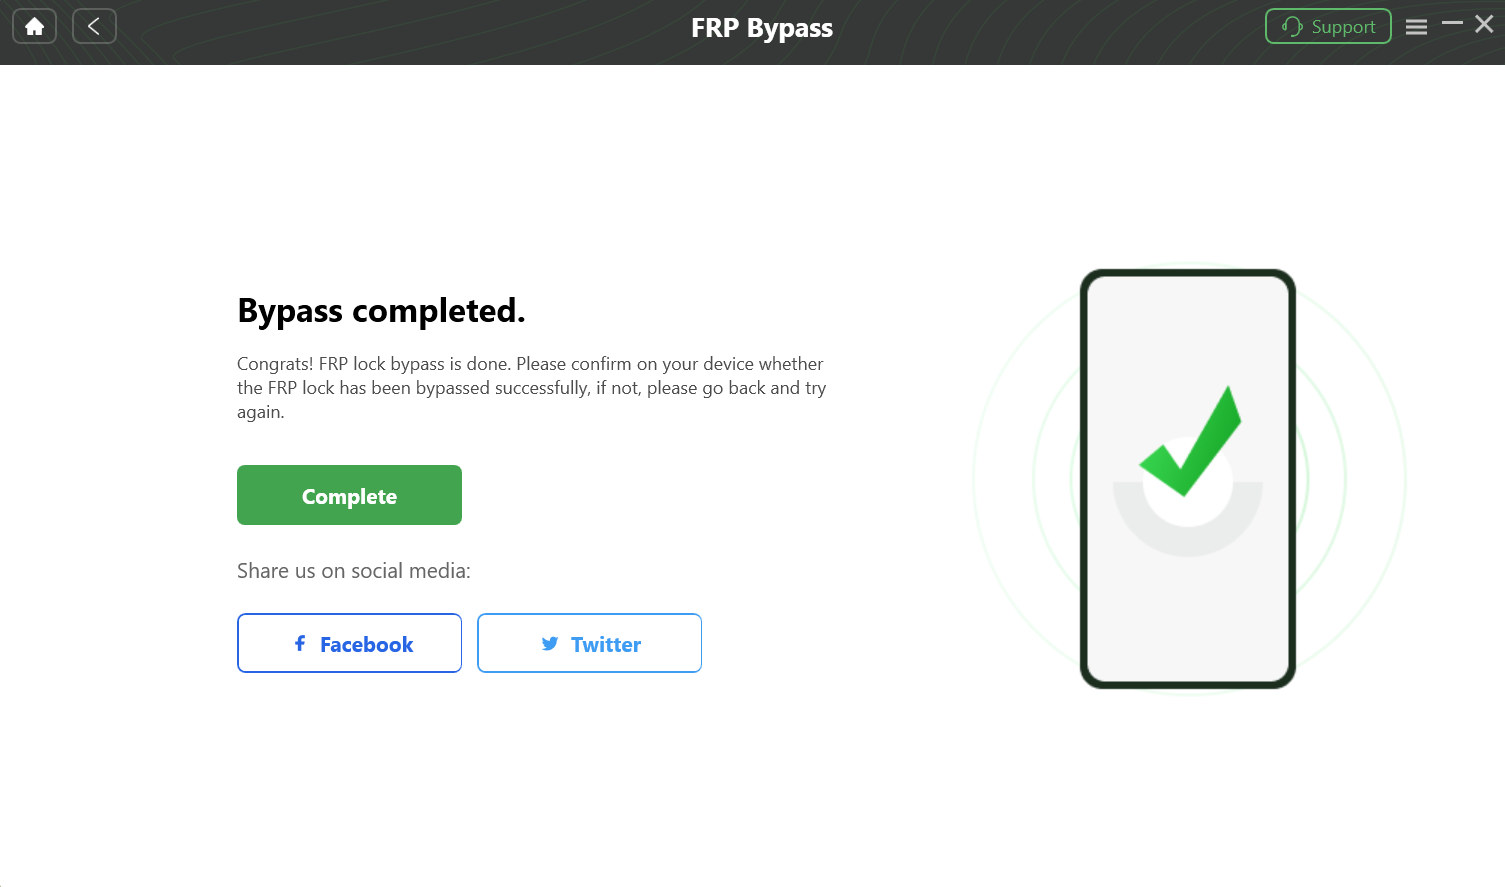
Task: Go back using the arrow icon
Action: click(x=94, y=25)
